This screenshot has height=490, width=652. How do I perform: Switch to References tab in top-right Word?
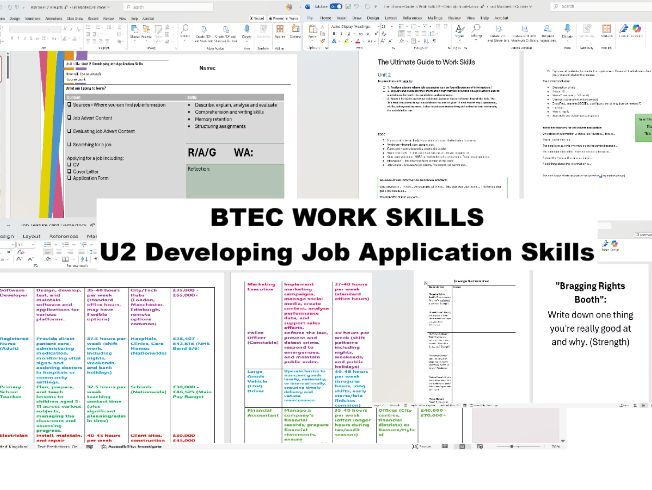(412, 18)
